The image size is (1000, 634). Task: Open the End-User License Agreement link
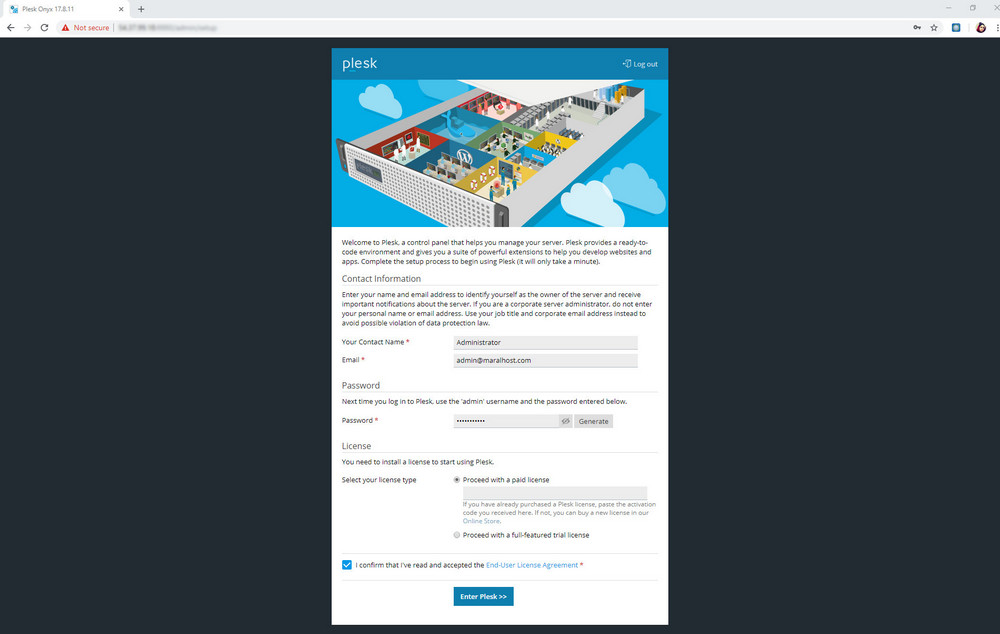[x=532, y=565]
